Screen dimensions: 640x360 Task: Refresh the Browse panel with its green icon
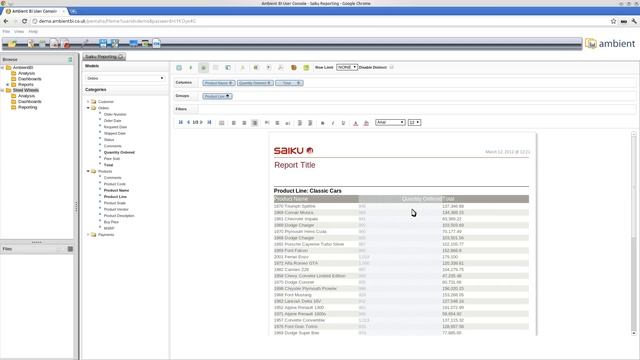70,60
